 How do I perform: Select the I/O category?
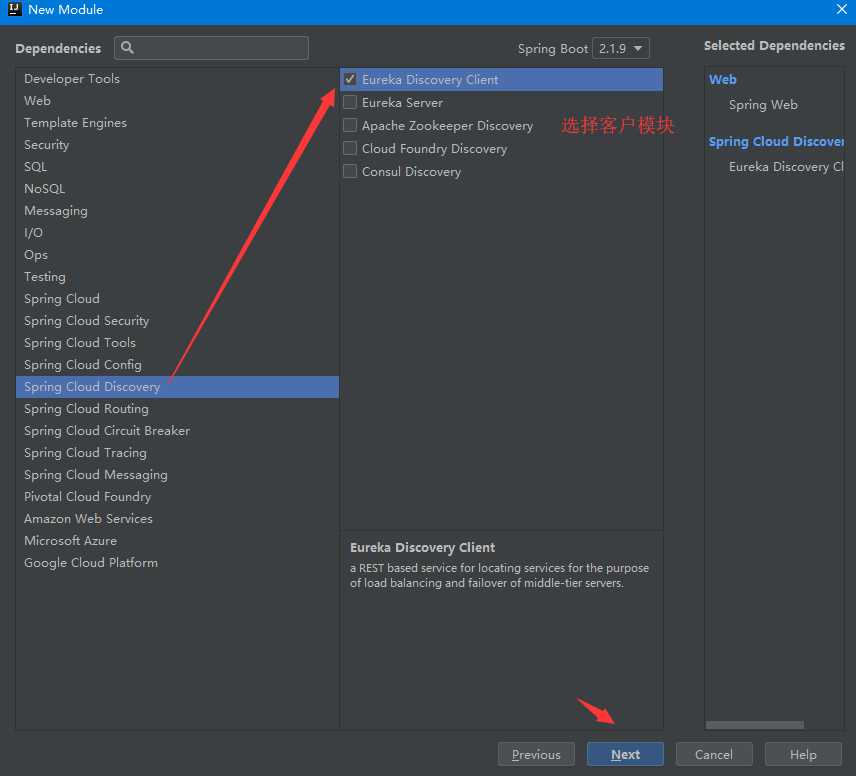(177, 233)
